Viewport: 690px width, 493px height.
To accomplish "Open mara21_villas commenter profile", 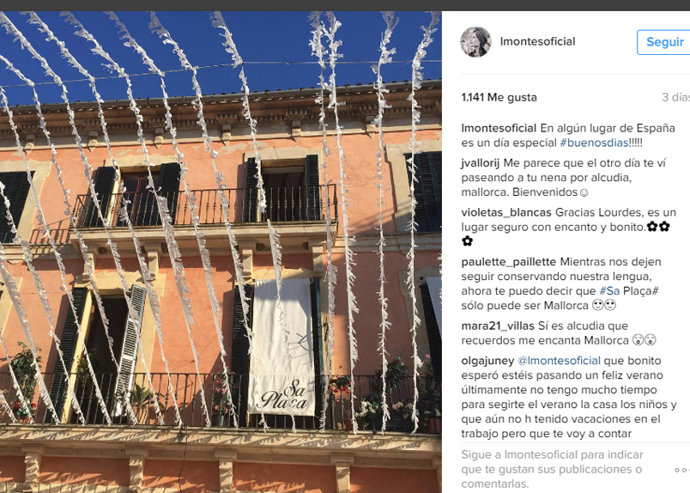I will [x=497, y=326].
